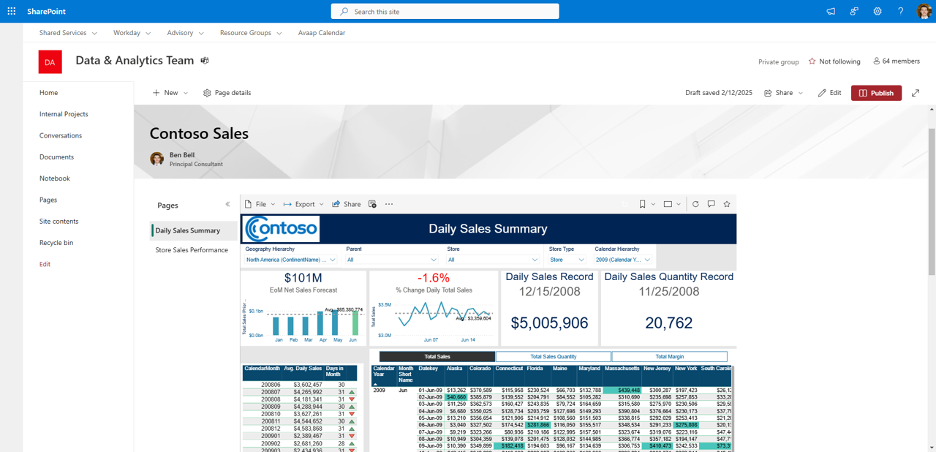Open the Advisory navigation menu

(x=186, y=33)
